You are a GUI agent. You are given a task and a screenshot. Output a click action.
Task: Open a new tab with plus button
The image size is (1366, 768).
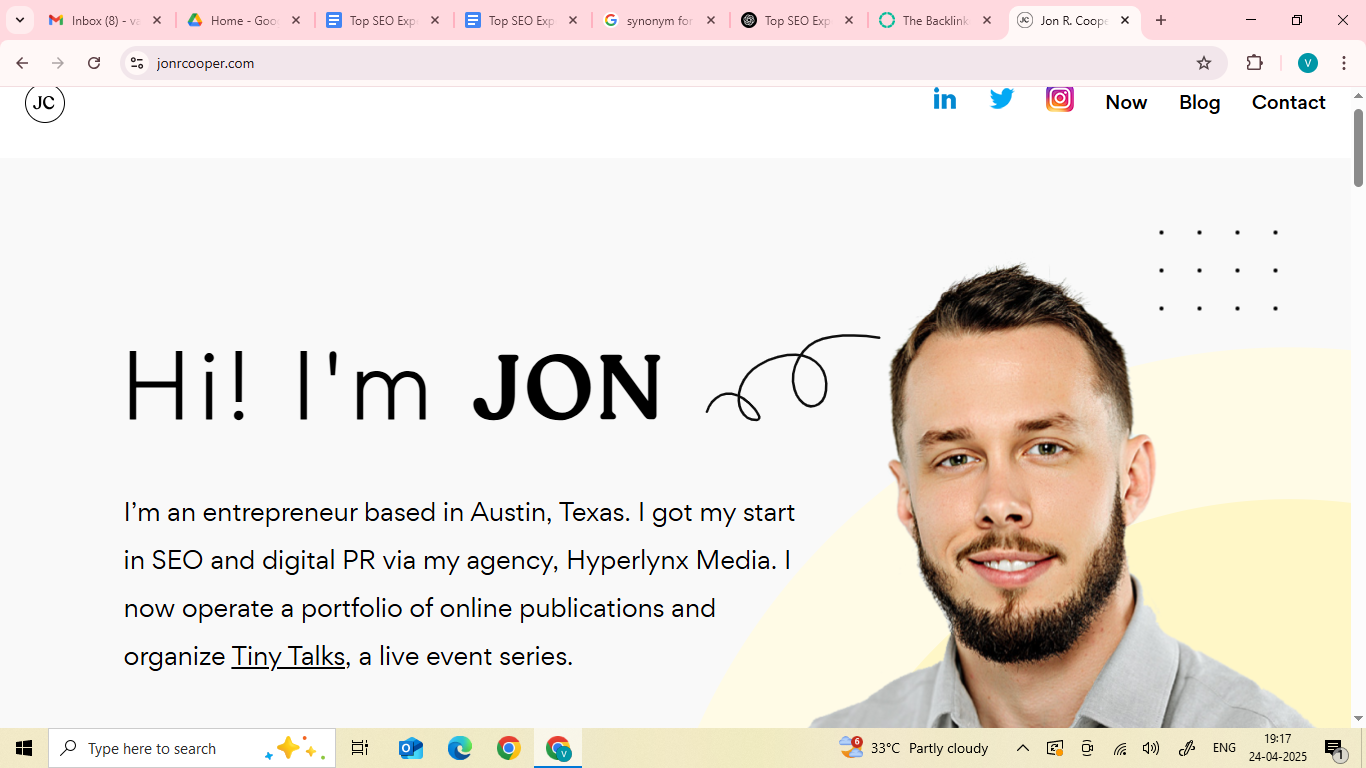click(x=1161, y=20)
